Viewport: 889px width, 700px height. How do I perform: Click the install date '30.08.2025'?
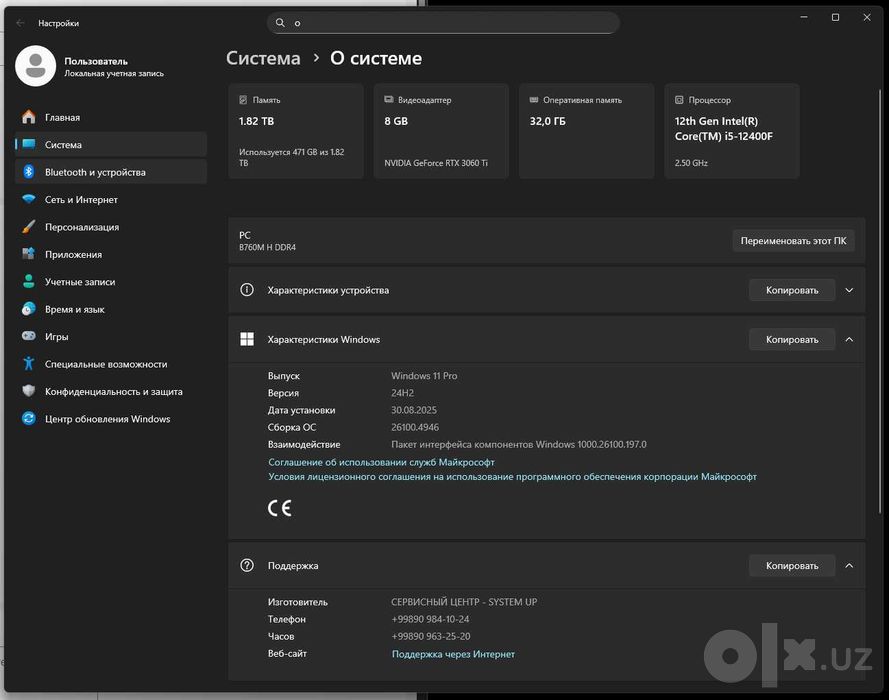tap(414, 410)
